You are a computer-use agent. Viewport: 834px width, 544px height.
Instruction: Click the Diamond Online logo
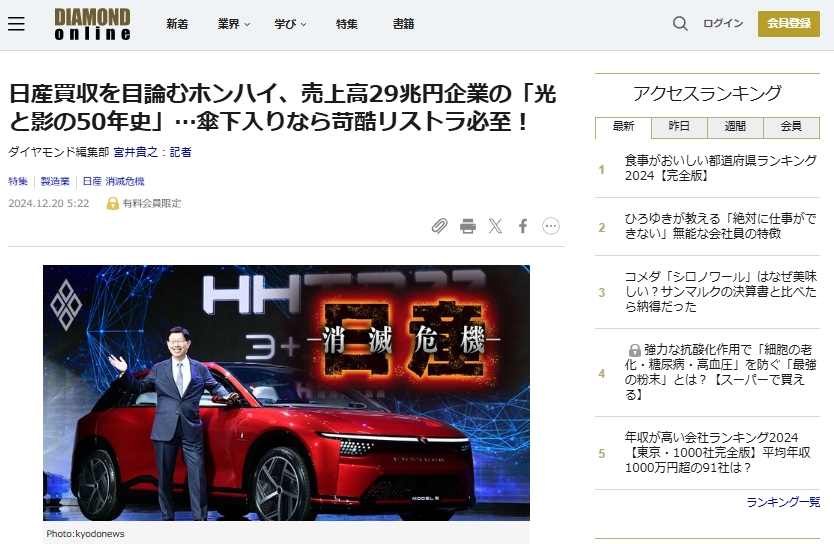tap(93, 24)
